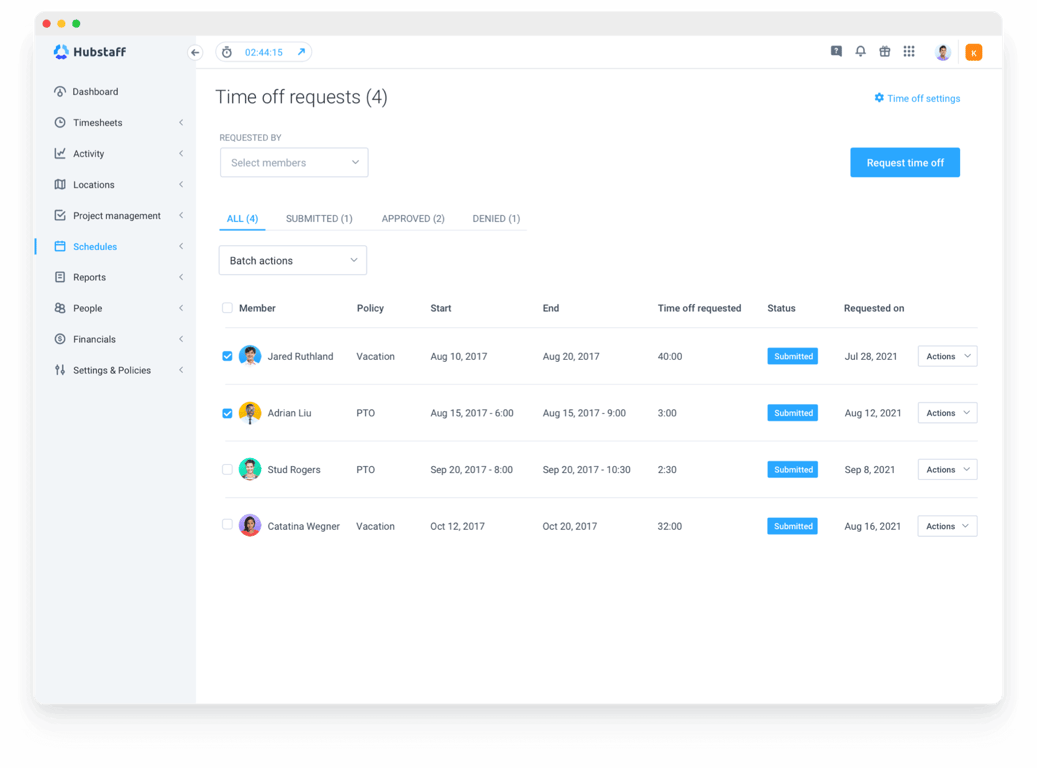This screenshot has height=768, width=1037.
Task: Click the Hubstaff logo icon
Action: pyautogui.click(x=61, y=52)
